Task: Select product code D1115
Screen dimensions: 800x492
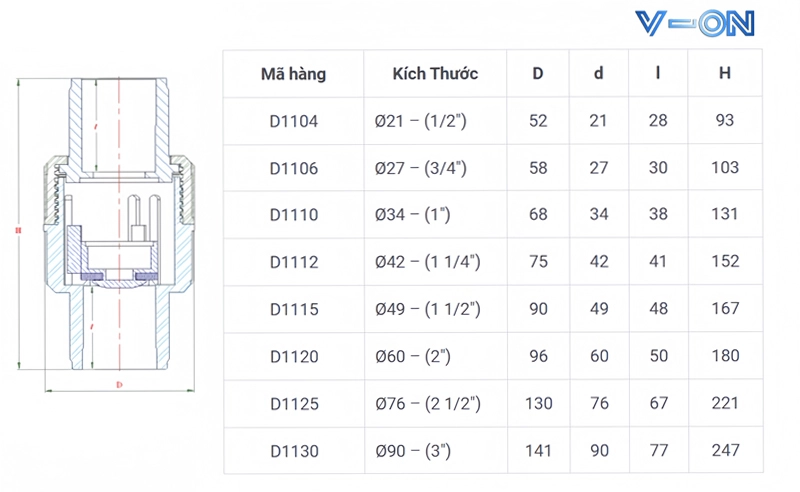Action: (x=294, y=309)
